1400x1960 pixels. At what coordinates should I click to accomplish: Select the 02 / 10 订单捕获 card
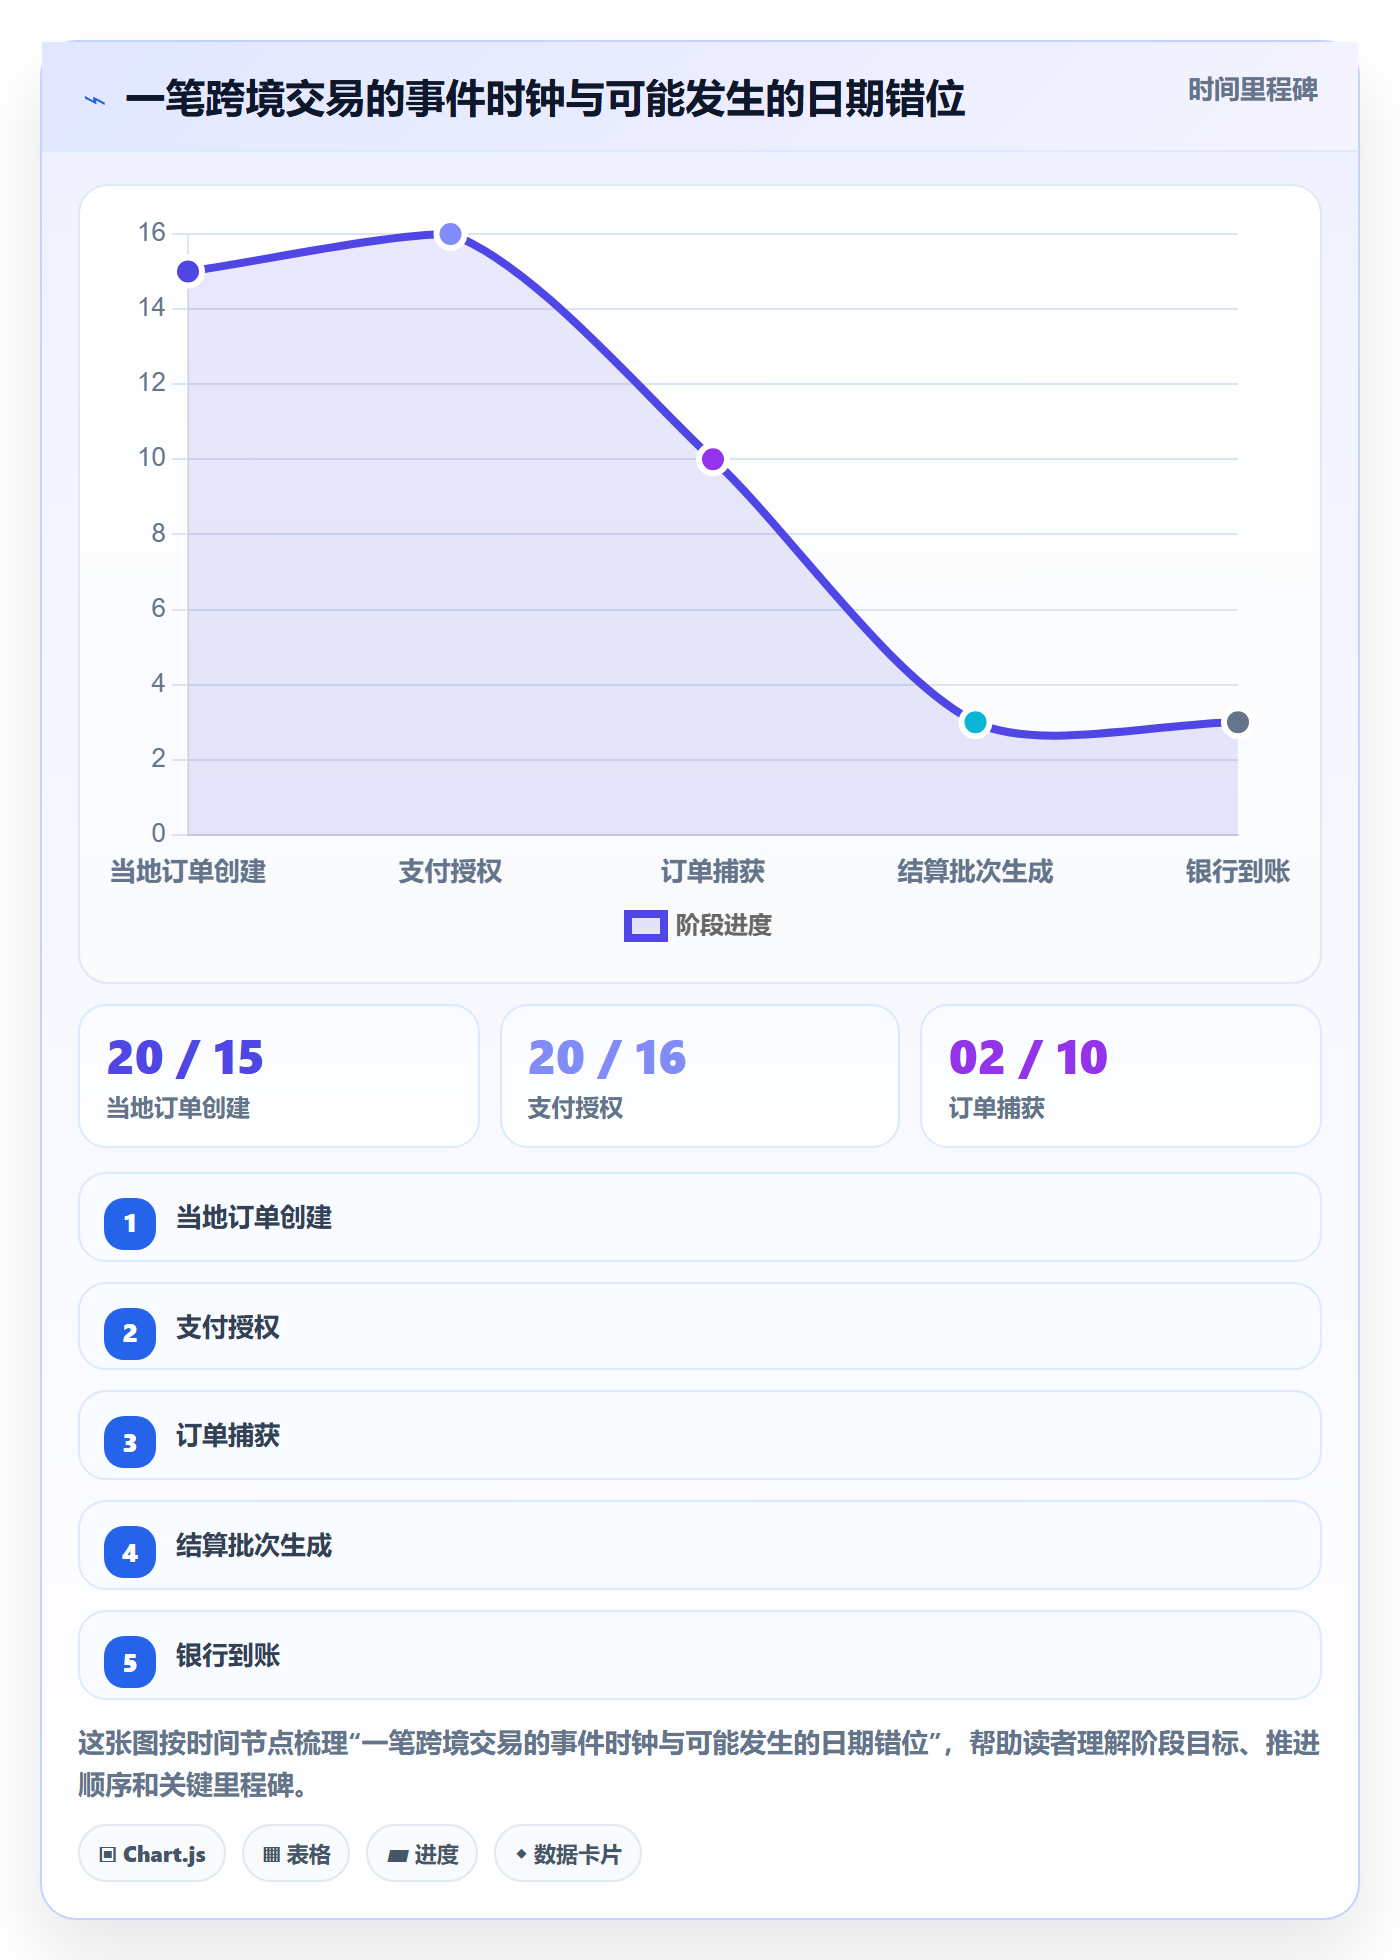click(1121, 1076)
